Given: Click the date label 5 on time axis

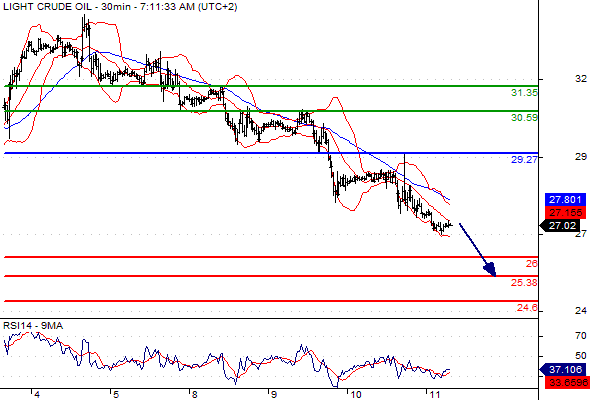Looking at the screenshot, I should (116, 395).
